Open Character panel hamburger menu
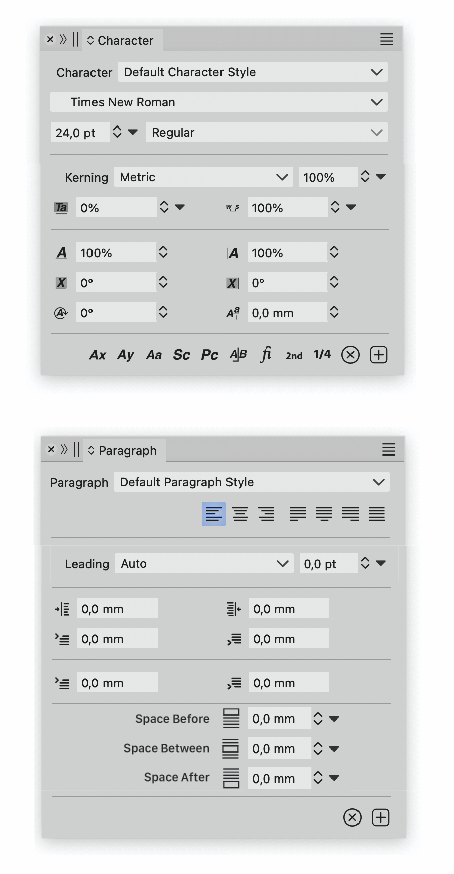 click(x=387, y=39)
